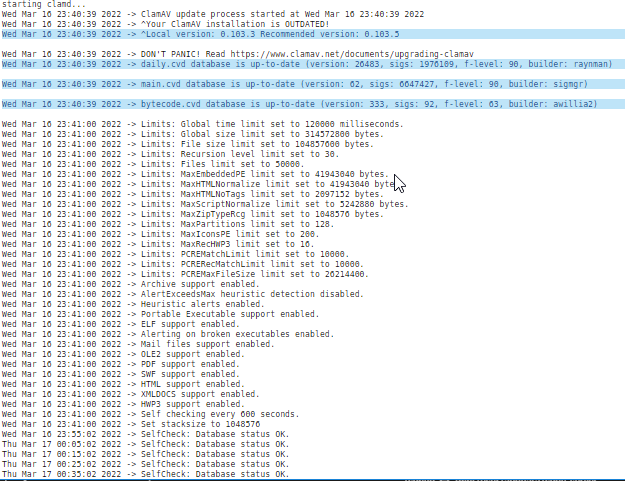Click the 'PCRERecMatchLimit limit set' line
625x481 pixels.
click(x=183, y=264)
